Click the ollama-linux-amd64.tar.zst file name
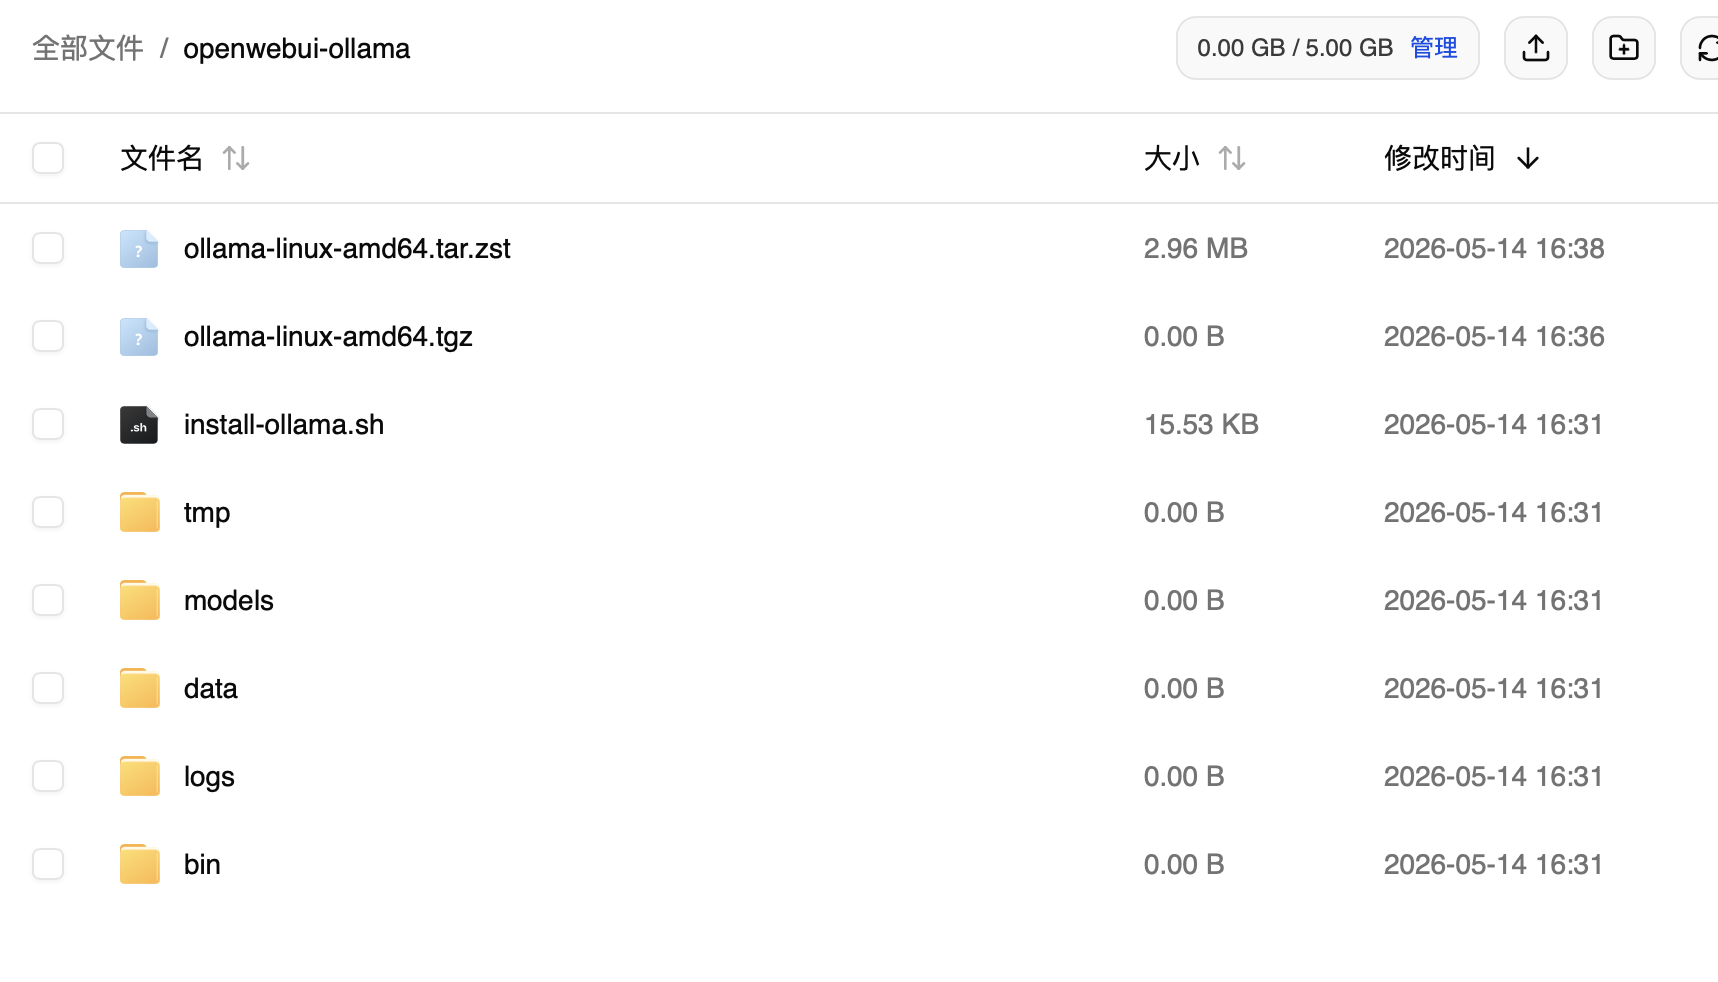The height and width of the screenshot is (982, 1718). click(347, 248)
